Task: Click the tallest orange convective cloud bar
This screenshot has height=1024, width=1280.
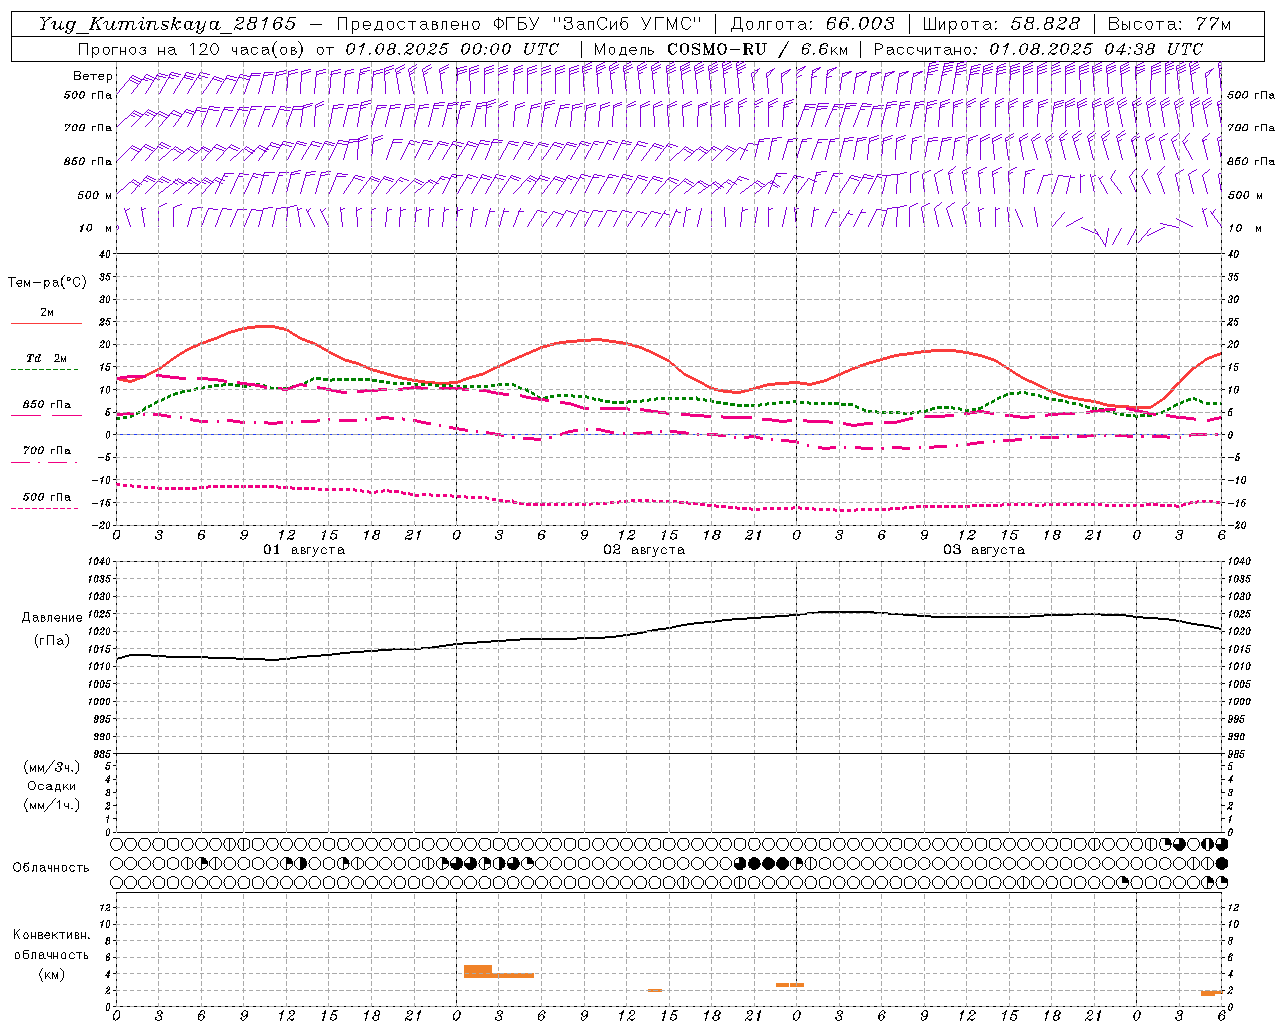Action: (478, 971)
